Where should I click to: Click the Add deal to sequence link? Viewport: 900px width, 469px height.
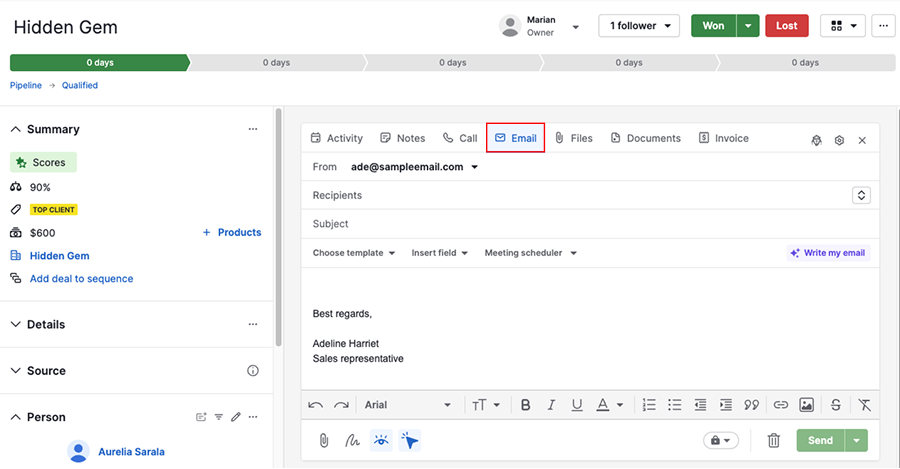pyautogui.click(x=81, y=279)
